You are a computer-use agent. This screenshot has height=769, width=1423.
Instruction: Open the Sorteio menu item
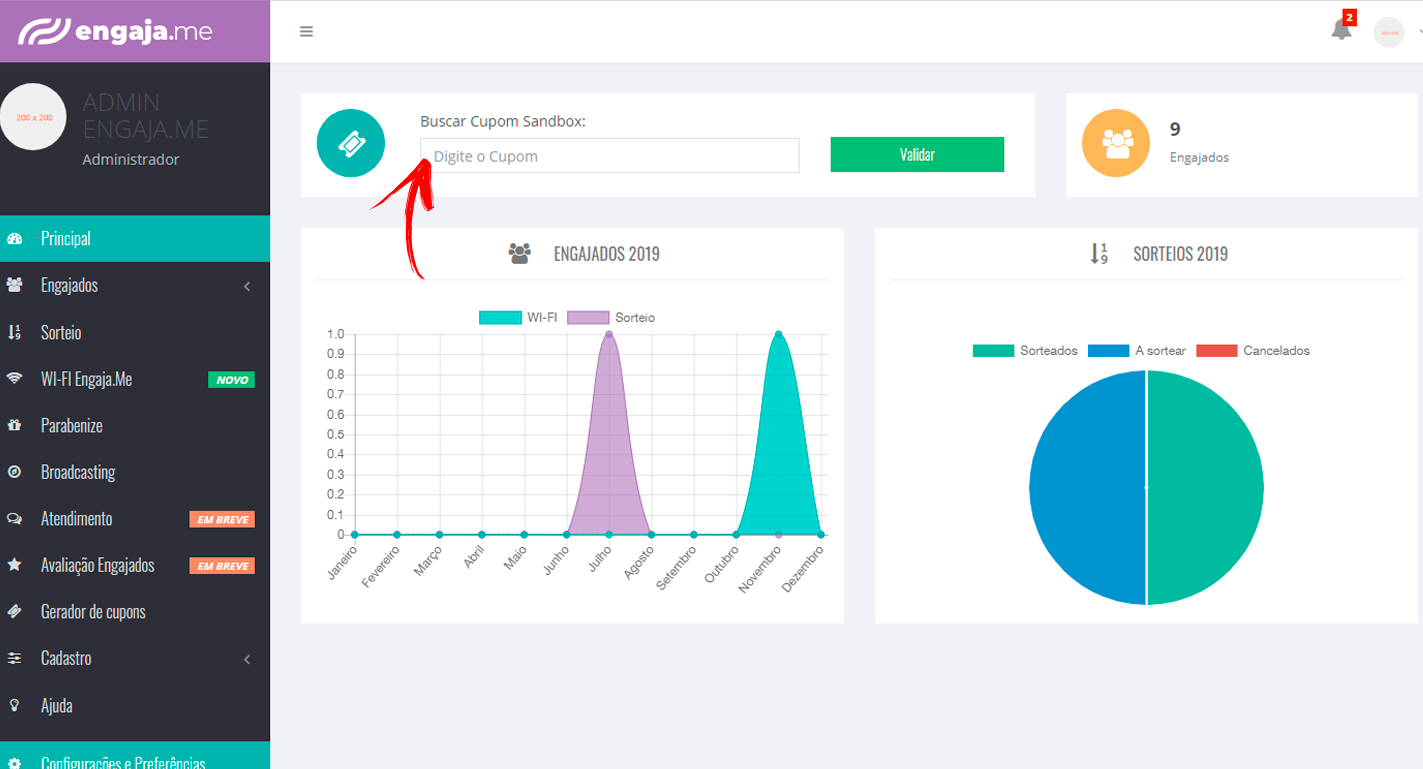tap(135, 332)
